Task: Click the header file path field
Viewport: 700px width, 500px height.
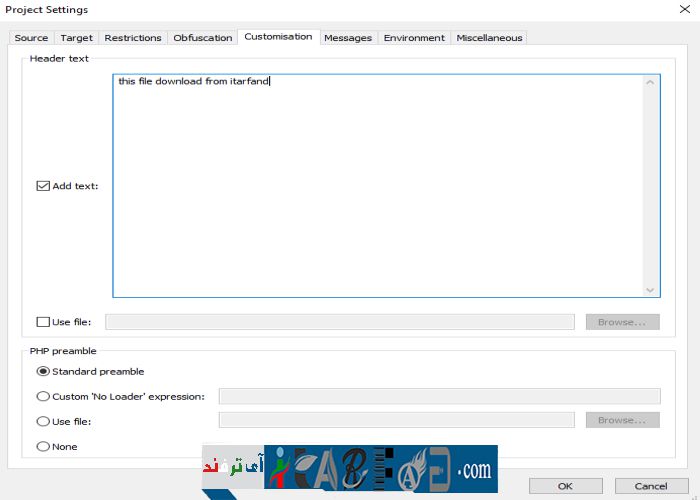Action: [340, 322]
